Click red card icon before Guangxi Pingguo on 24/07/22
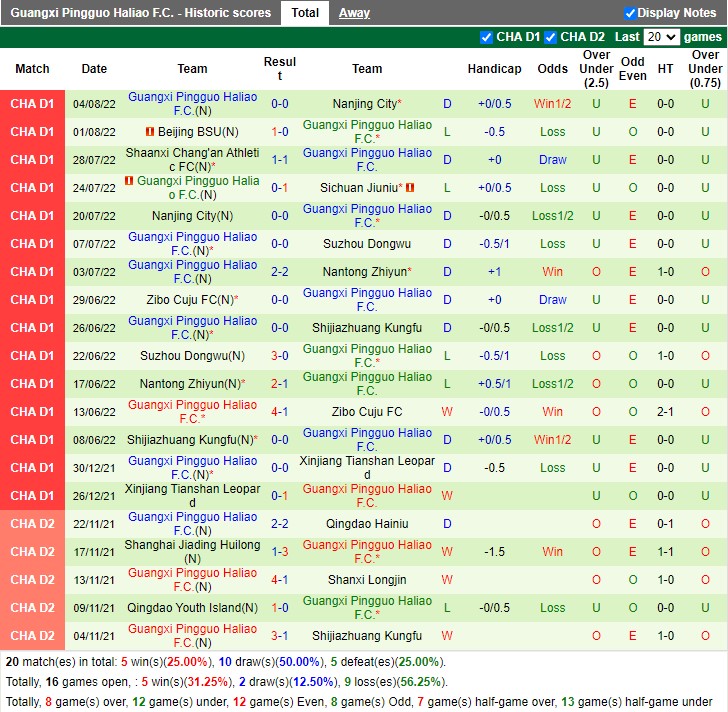Image resolution: width=728 pixels, height=712 pixels. click(x=129, y=182)
